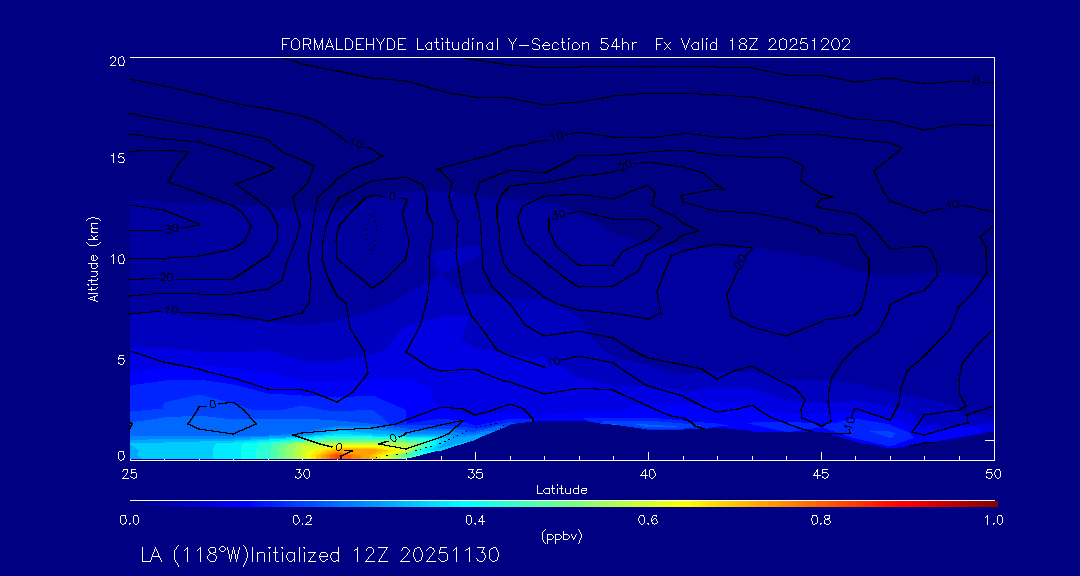Click the 10 km altitude tick label
This screenshot has height=576, width=1080.
tap(116, 259)
